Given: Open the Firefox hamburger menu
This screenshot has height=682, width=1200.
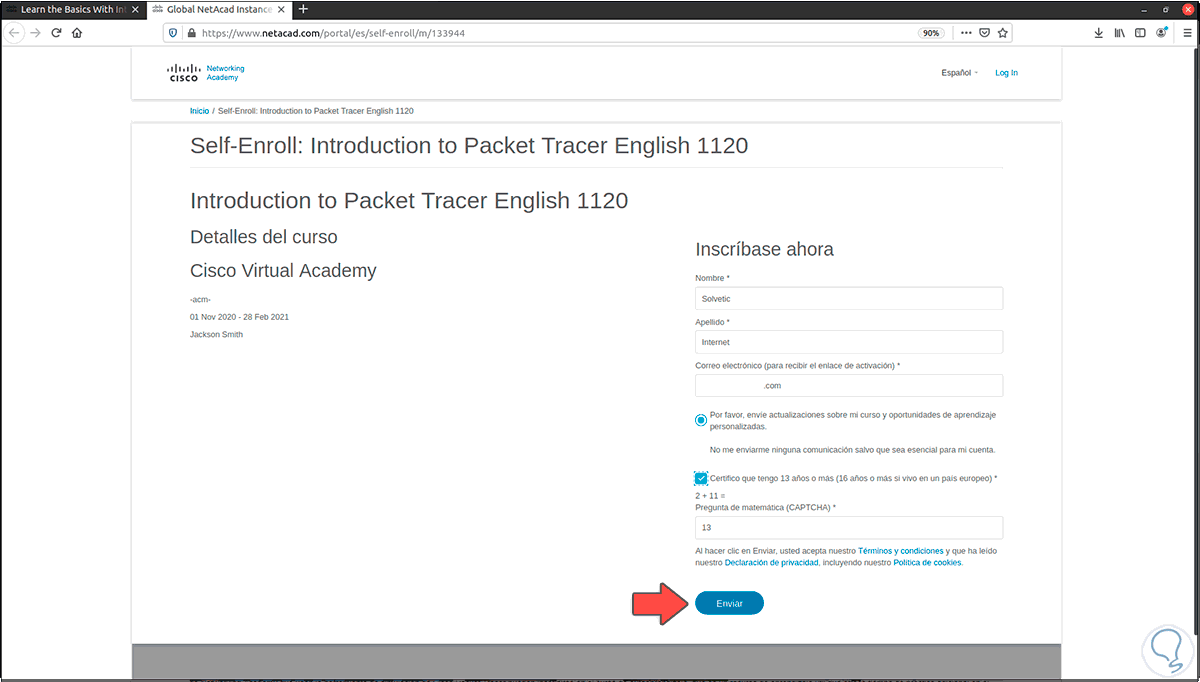Looking at the screenshot, I should click(x=1185, y=32).
